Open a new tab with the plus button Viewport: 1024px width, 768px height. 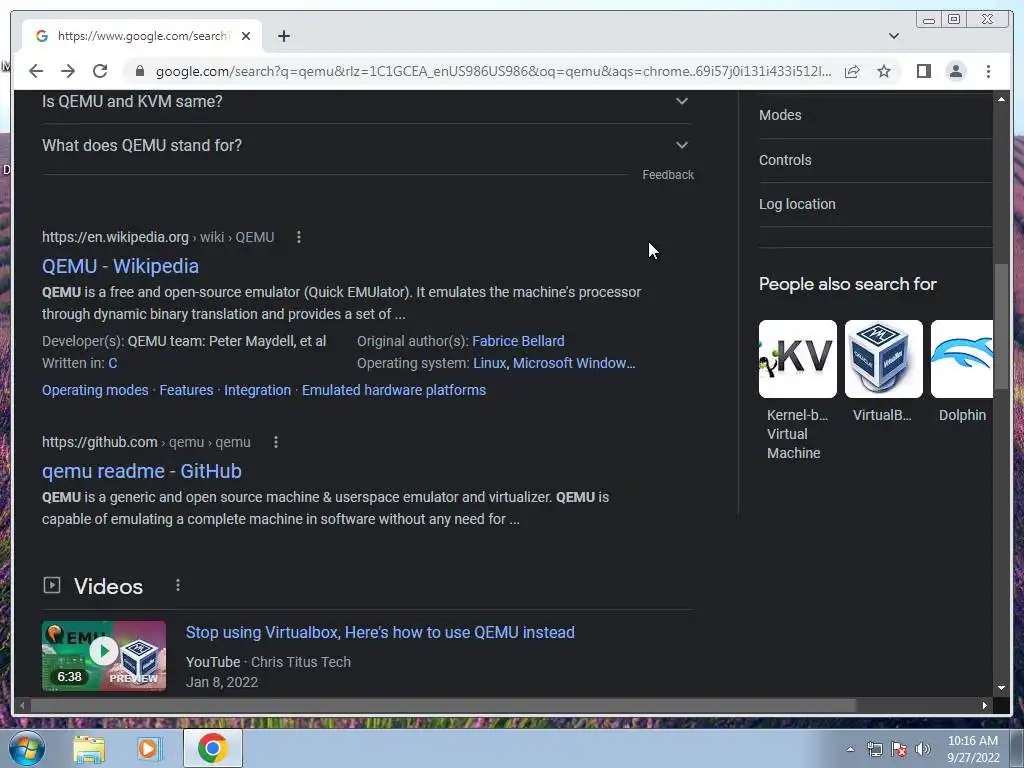tap(283, 36)
